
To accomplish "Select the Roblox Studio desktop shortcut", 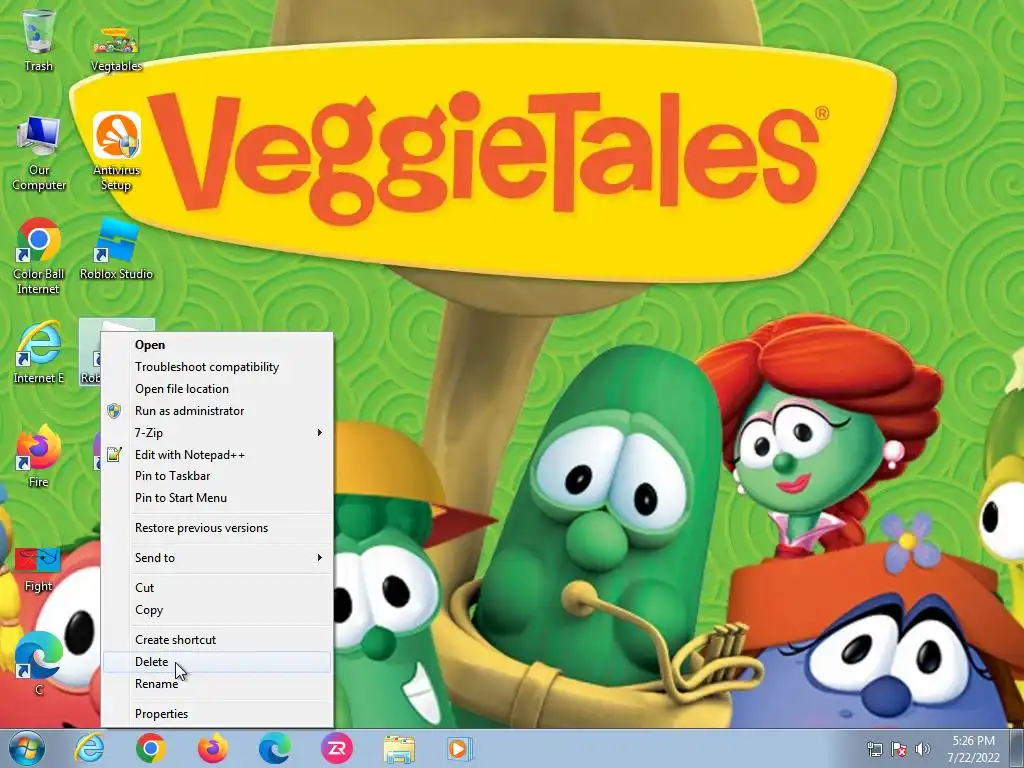I will coord(116,249).
